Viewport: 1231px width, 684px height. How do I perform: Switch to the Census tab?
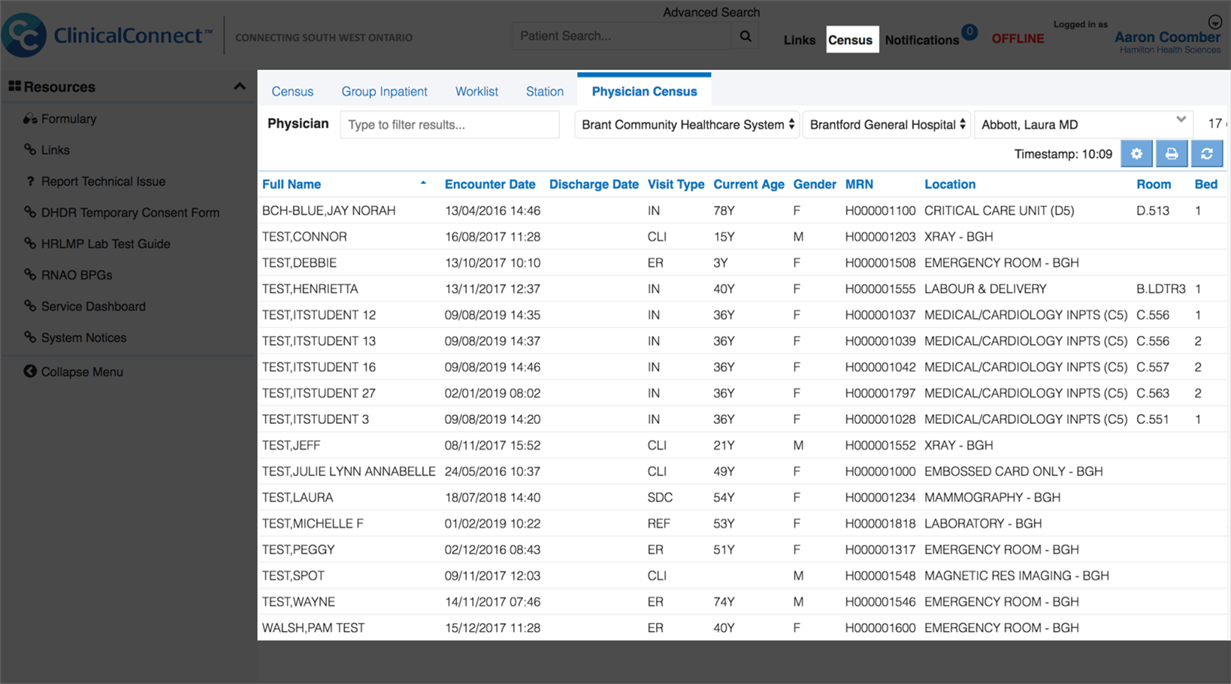[292, 91]
